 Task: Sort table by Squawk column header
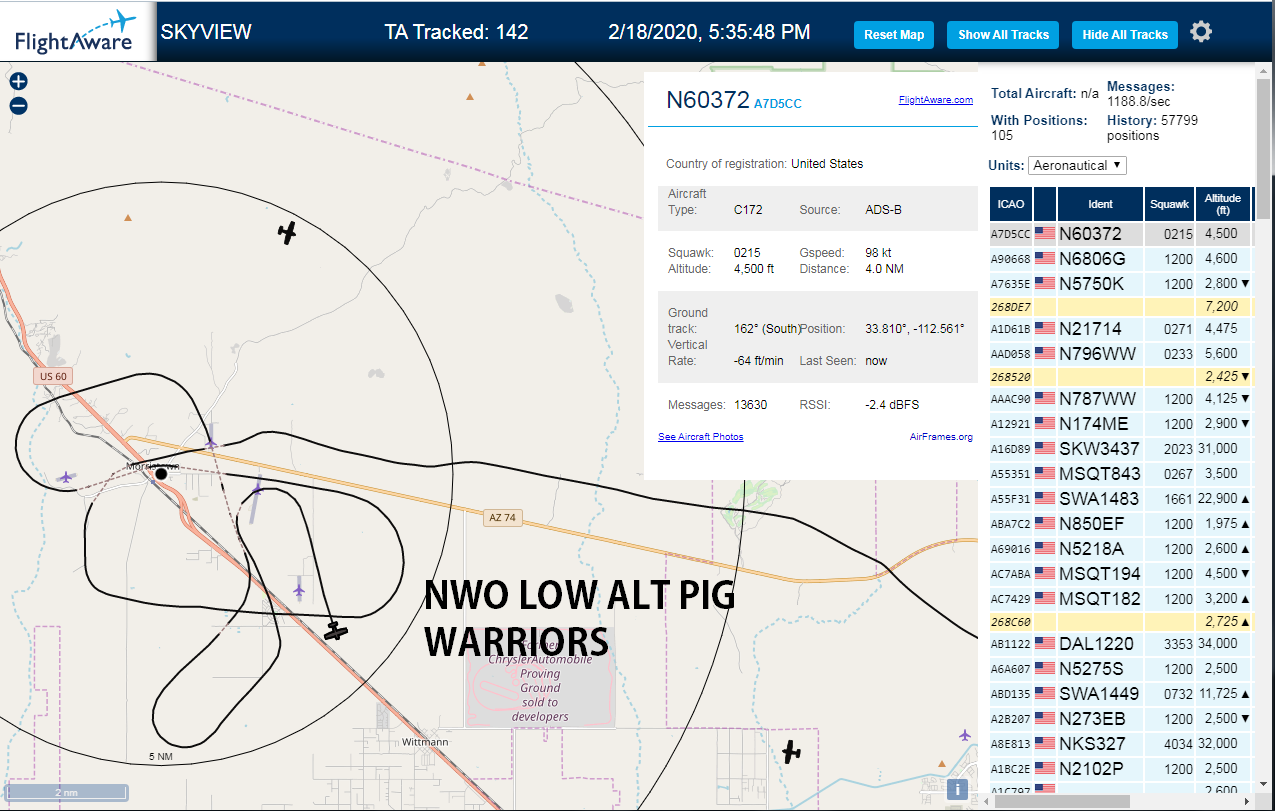pos(1169,204)
